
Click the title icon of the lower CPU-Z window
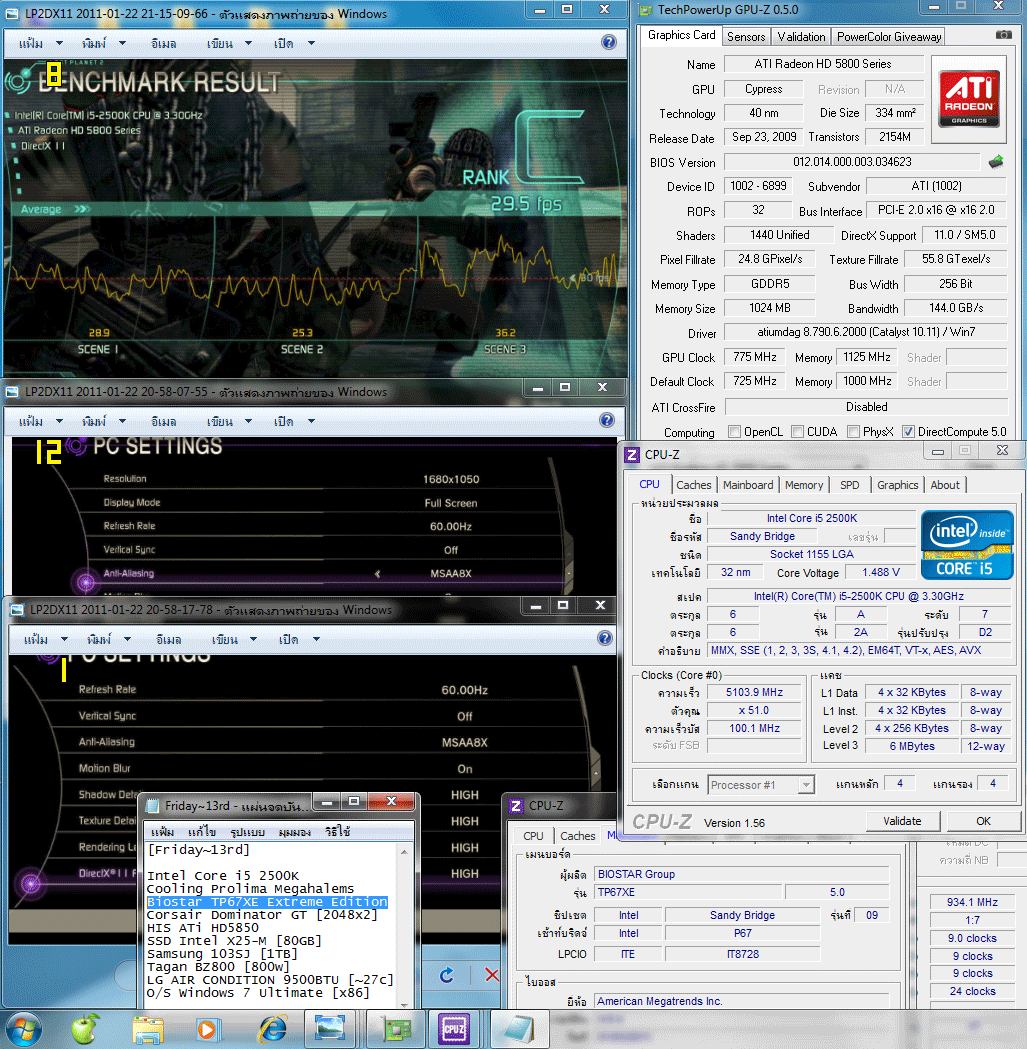[515, 806]
